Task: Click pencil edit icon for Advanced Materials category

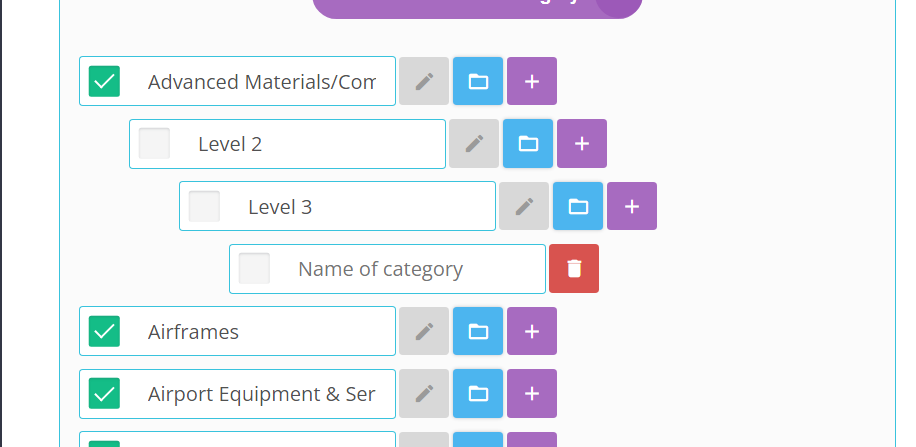Action: pyautogui.click(x=424, y=81)
